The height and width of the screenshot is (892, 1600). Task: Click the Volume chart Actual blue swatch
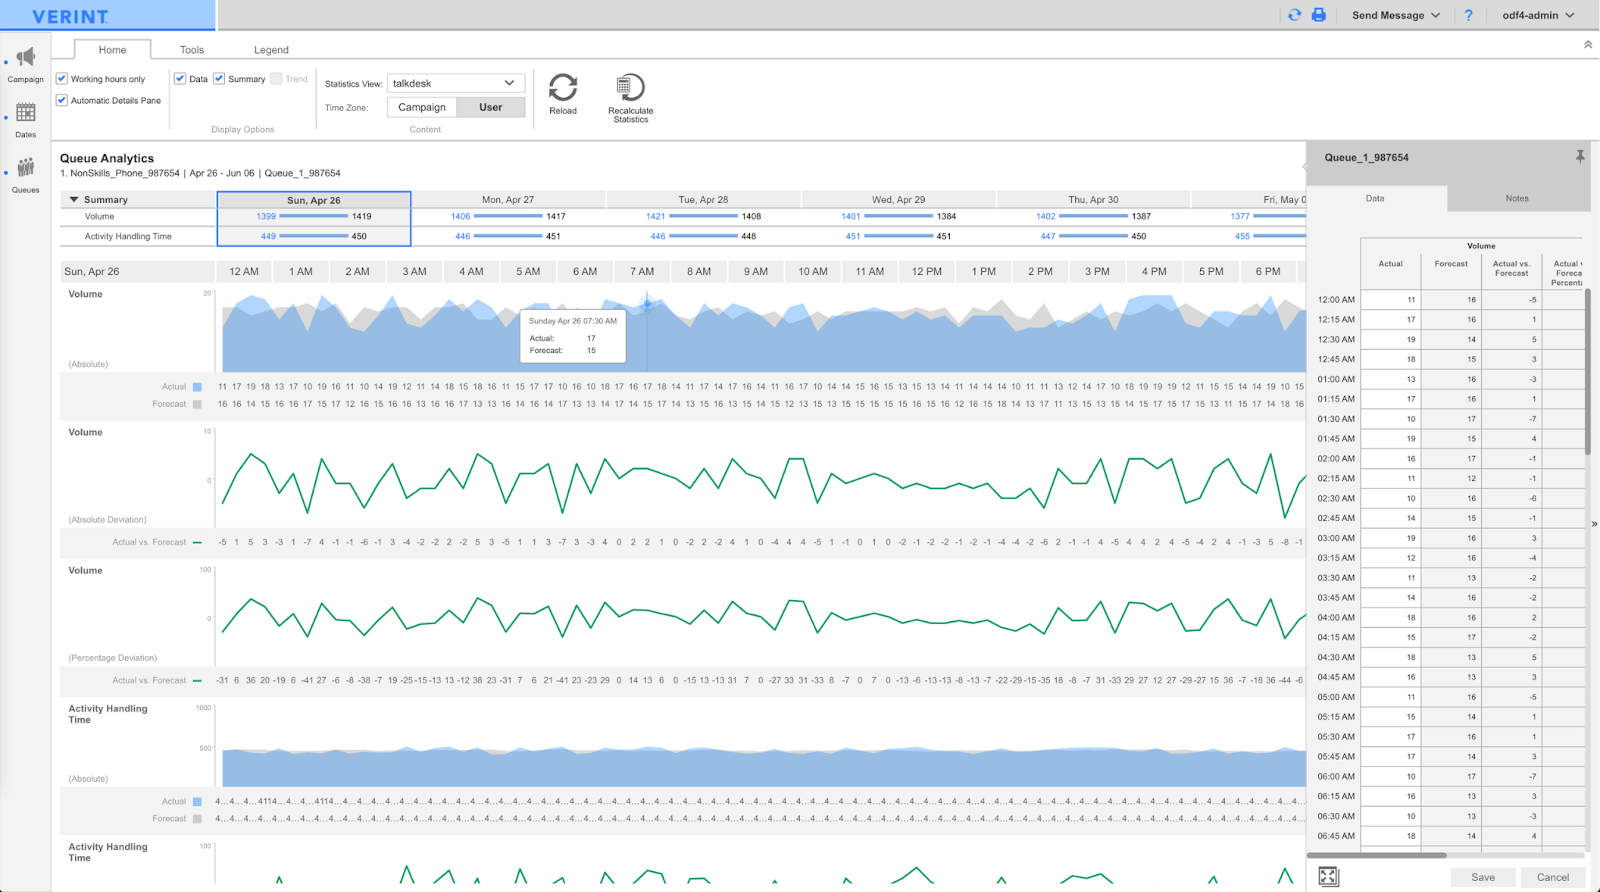tap(197, 387)
